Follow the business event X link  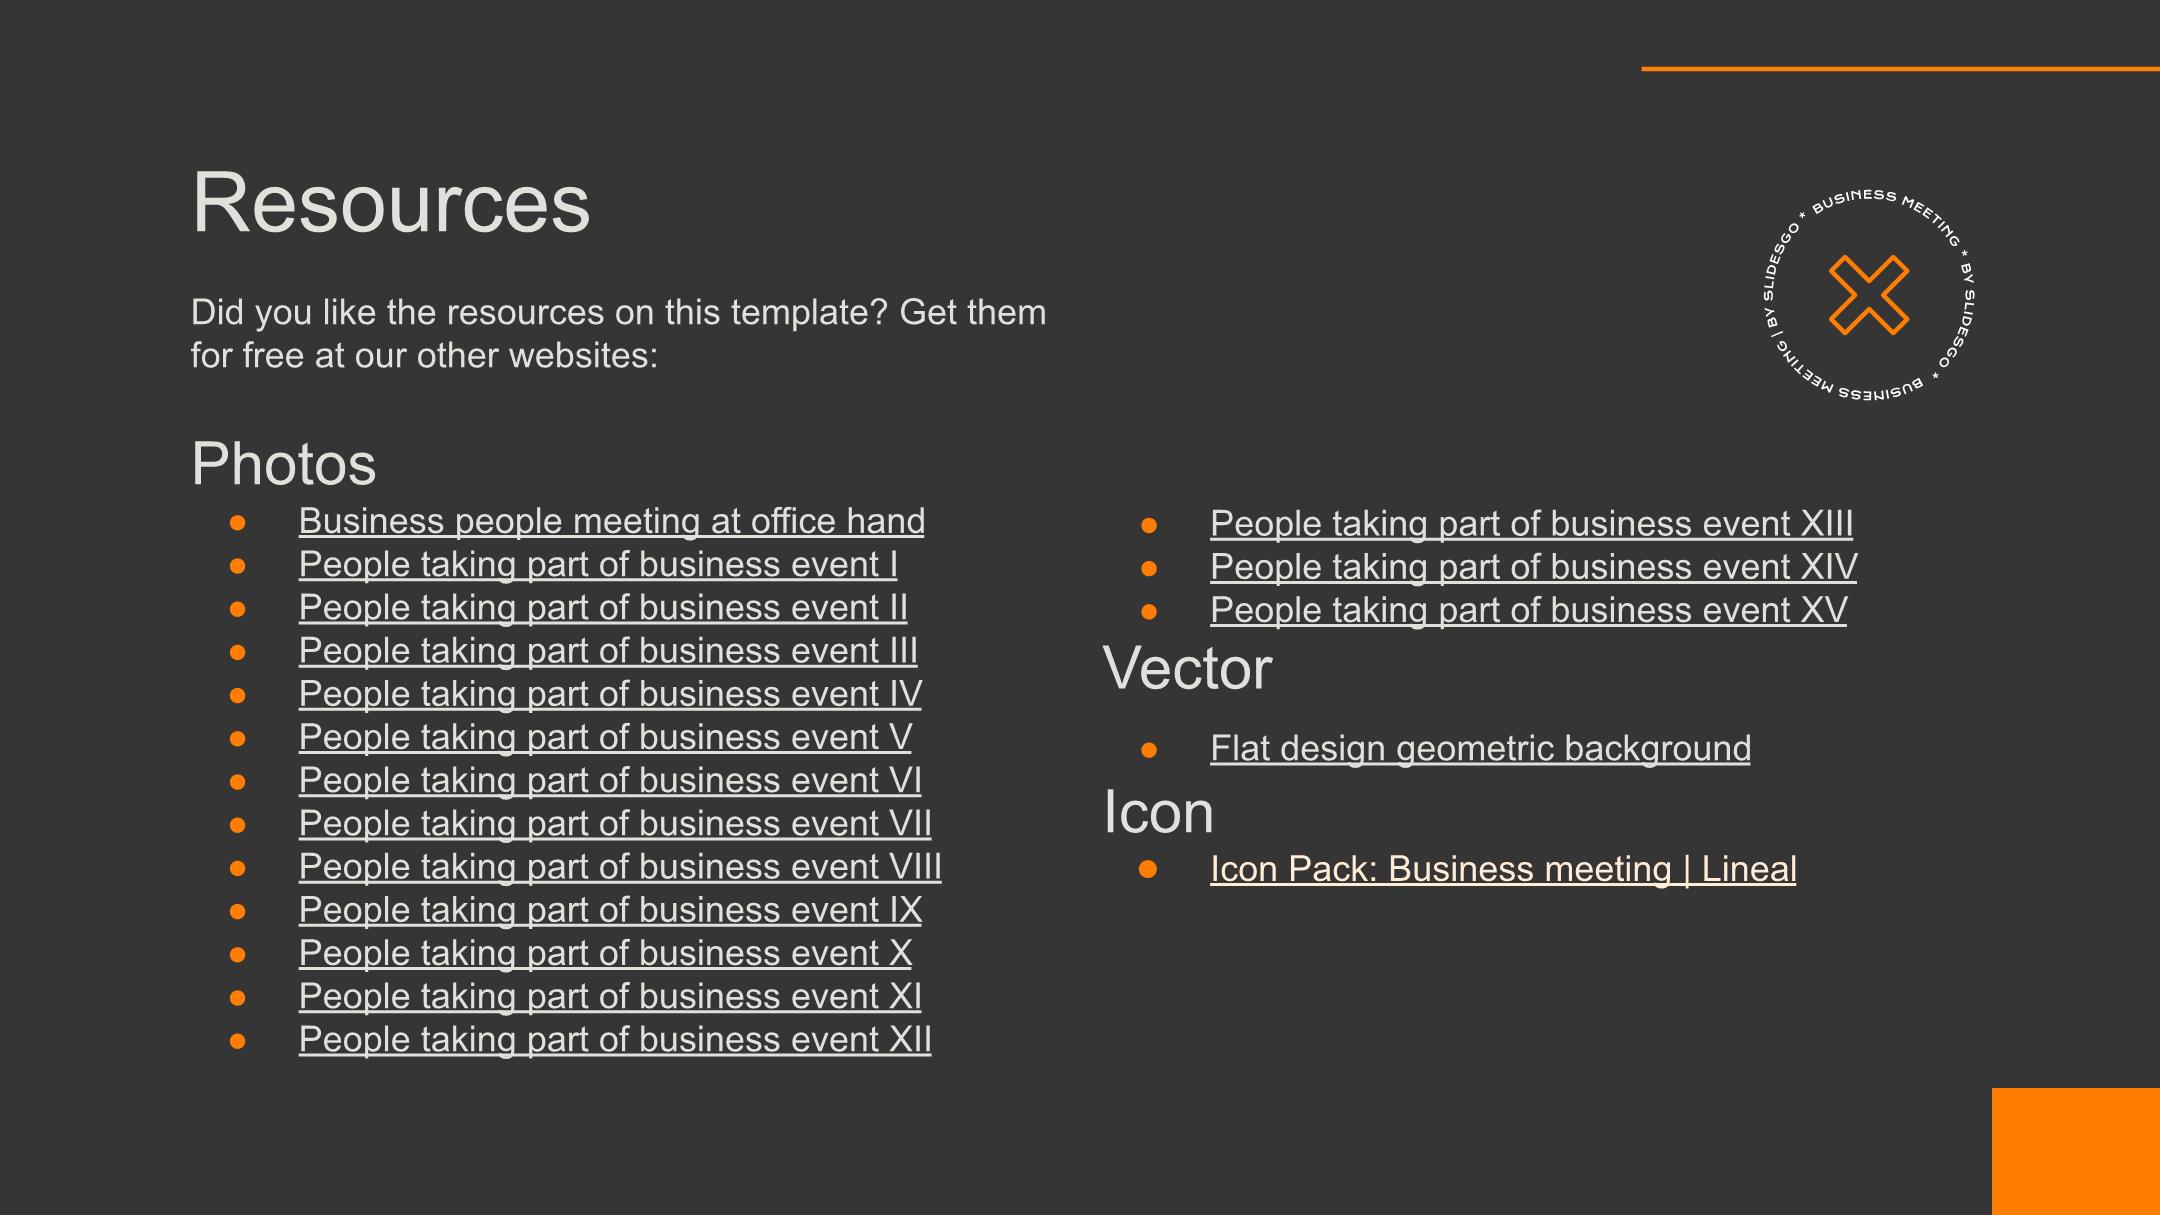coord(605,952)
